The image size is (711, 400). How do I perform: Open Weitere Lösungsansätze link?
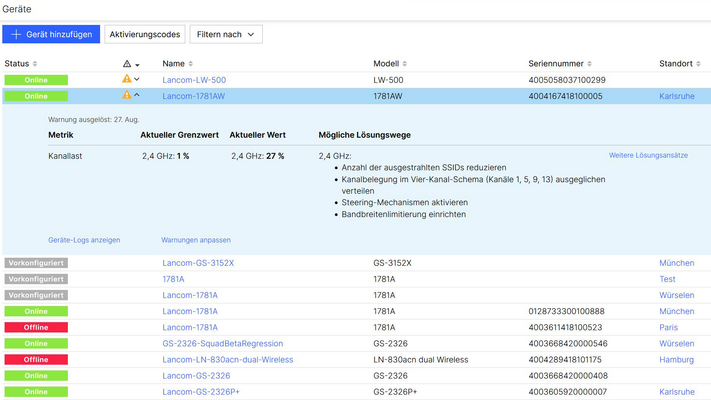(648, 156)
